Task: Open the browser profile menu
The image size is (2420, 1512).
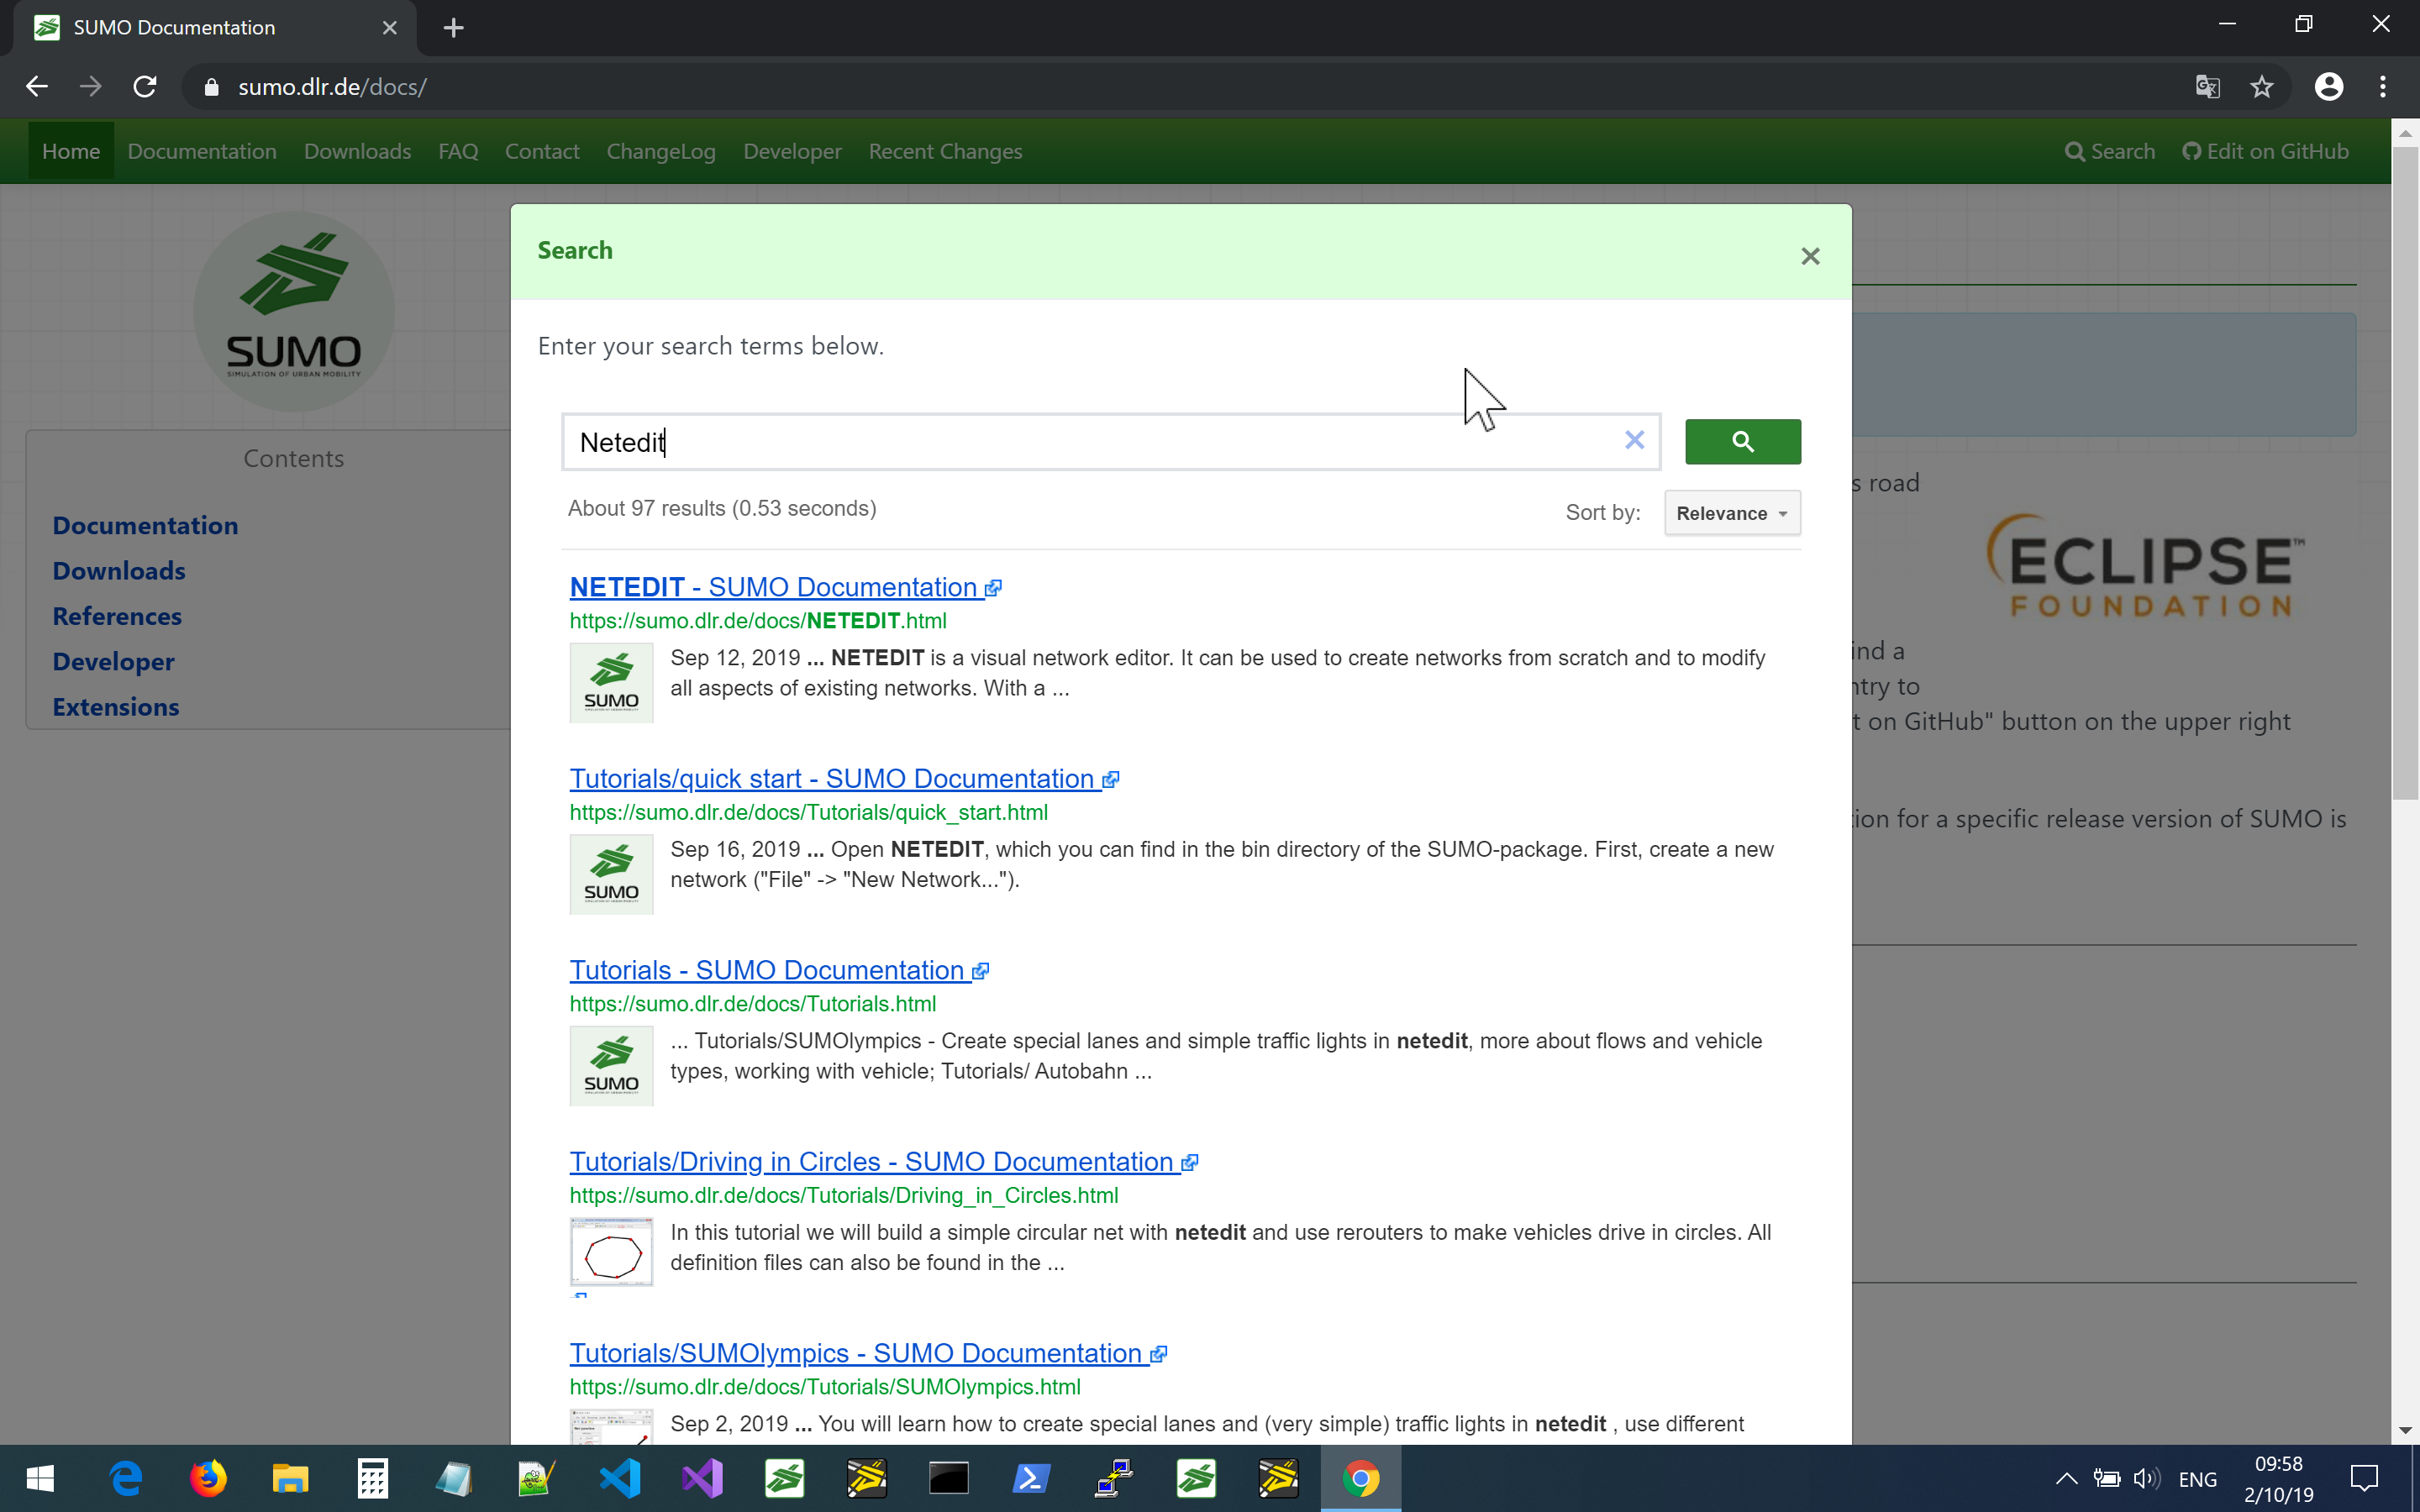Action: point(2328,87)
